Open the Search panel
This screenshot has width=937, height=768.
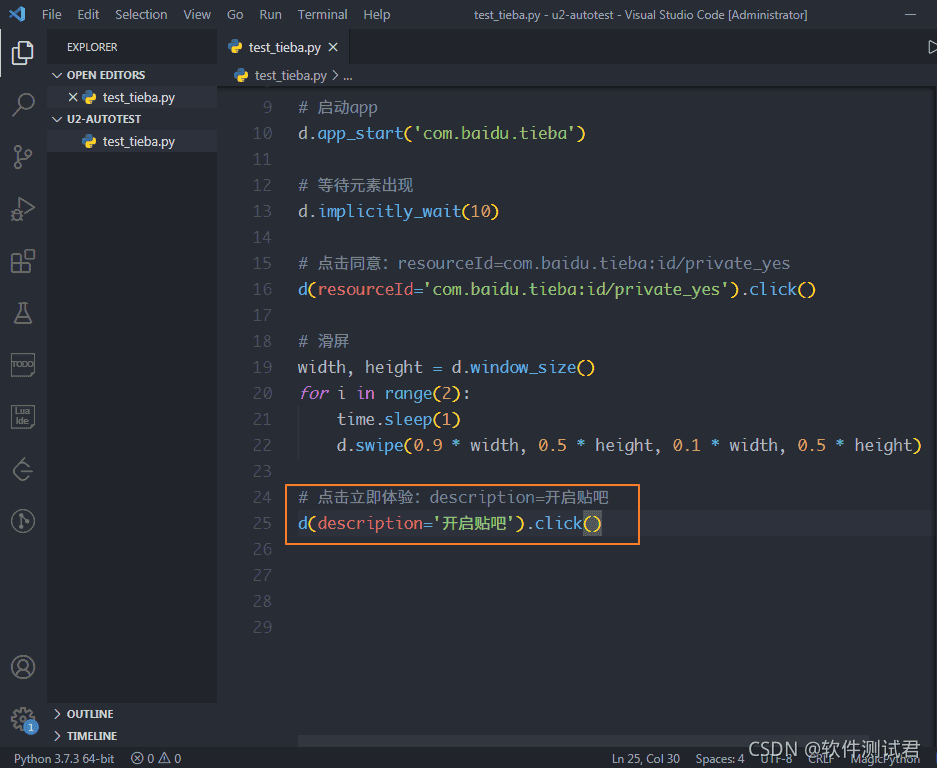[22, 104]
